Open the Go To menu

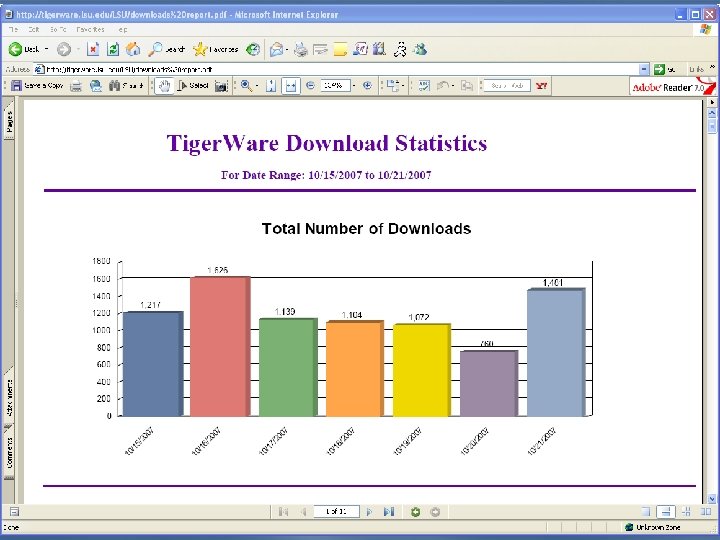(58, 29)
